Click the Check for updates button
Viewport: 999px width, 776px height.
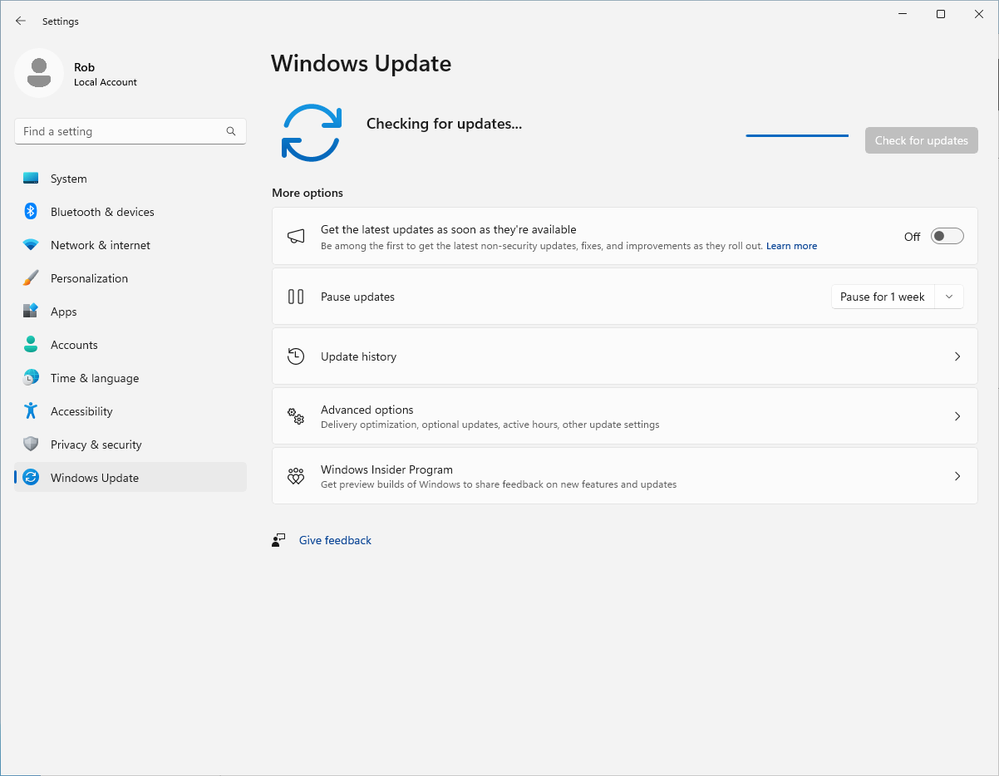[921, 140]
